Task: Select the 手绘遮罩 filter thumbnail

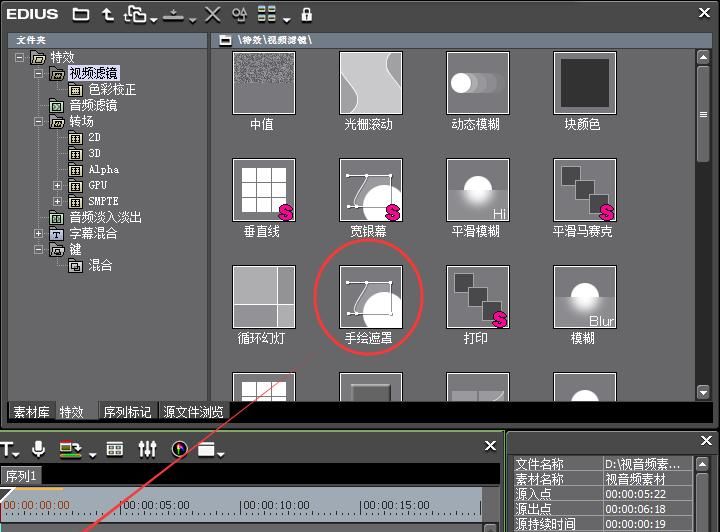Action: (370, 296)
